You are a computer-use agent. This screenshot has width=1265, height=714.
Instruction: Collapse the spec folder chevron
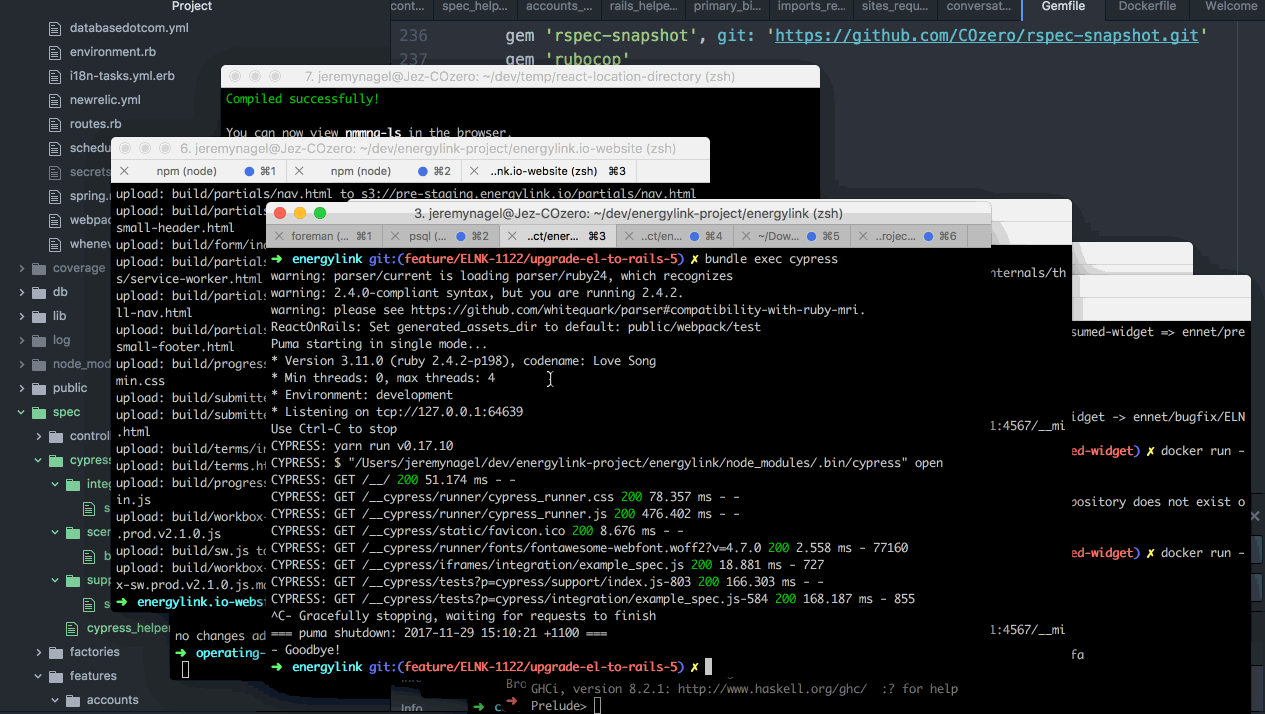[x=22, y=412]
